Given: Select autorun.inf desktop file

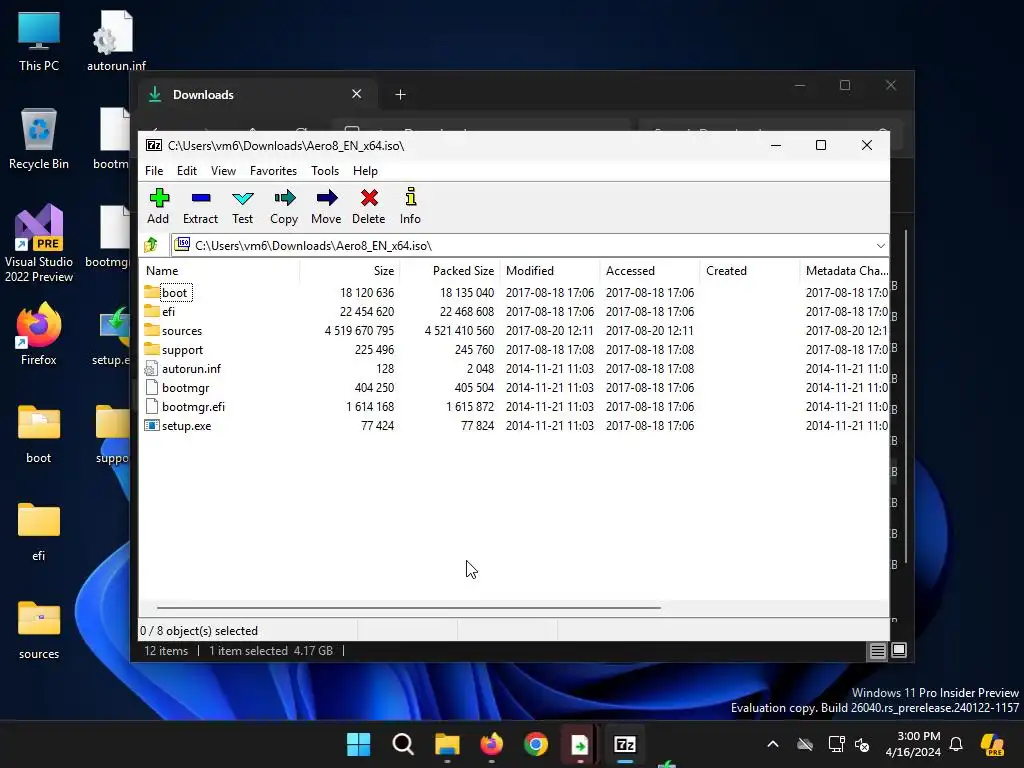Looking at the screenshot, I should click(116, 41).
